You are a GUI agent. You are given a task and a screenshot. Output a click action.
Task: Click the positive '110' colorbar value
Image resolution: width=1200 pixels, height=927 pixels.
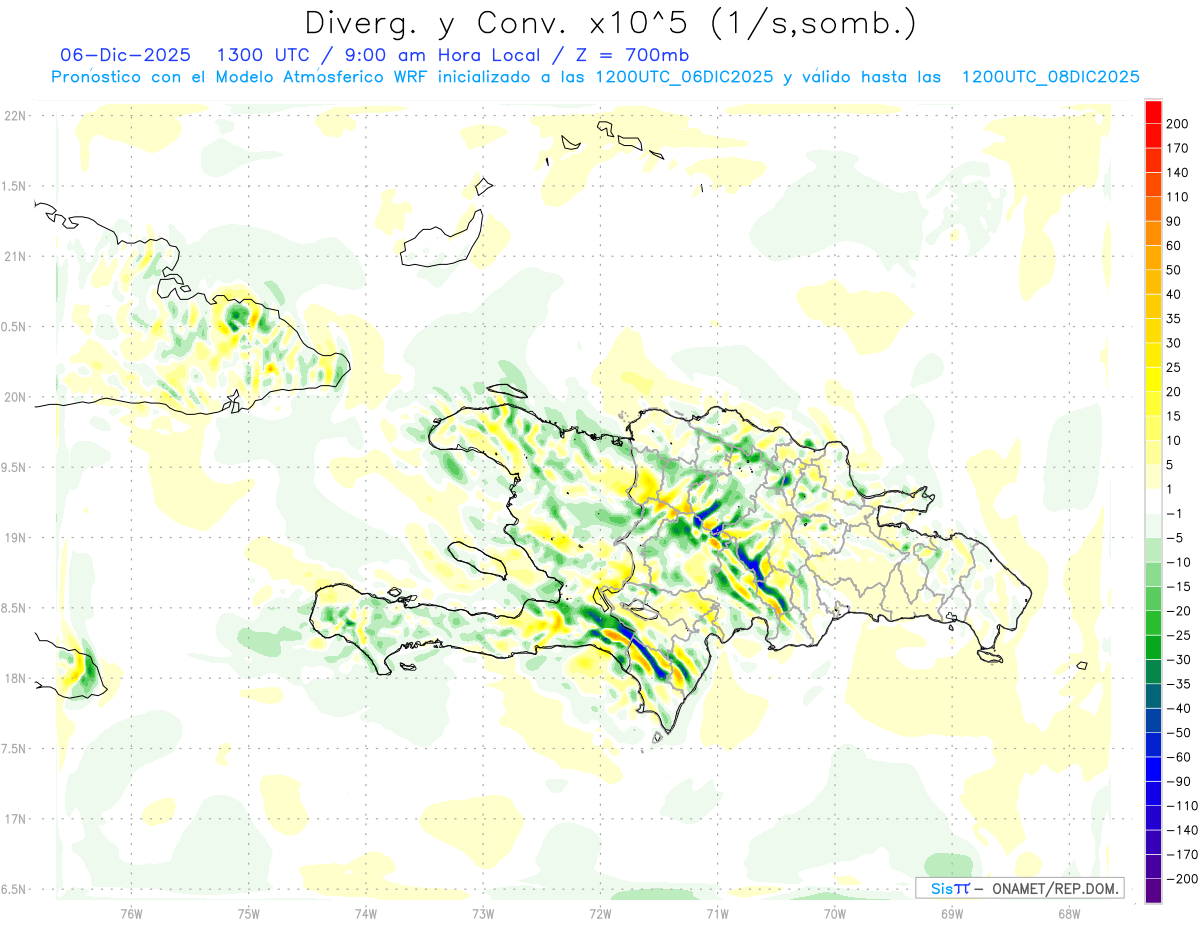[1178, 197]
